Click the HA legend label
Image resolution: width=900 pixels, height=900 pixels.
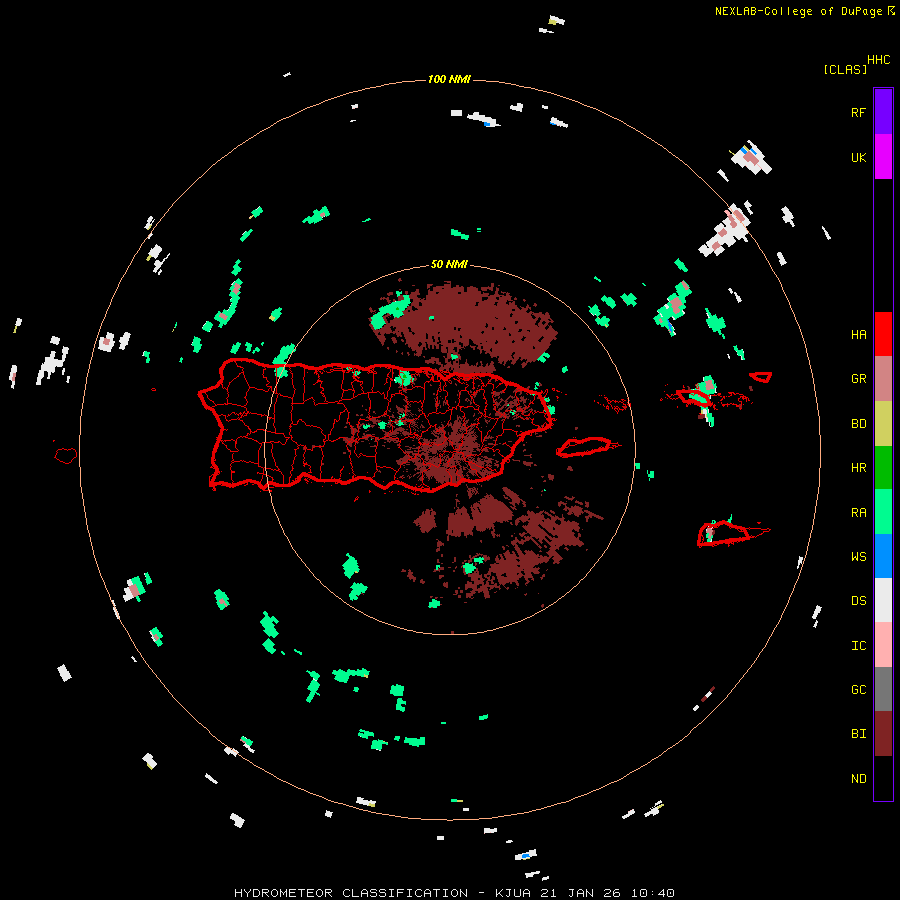click(858, 334)
